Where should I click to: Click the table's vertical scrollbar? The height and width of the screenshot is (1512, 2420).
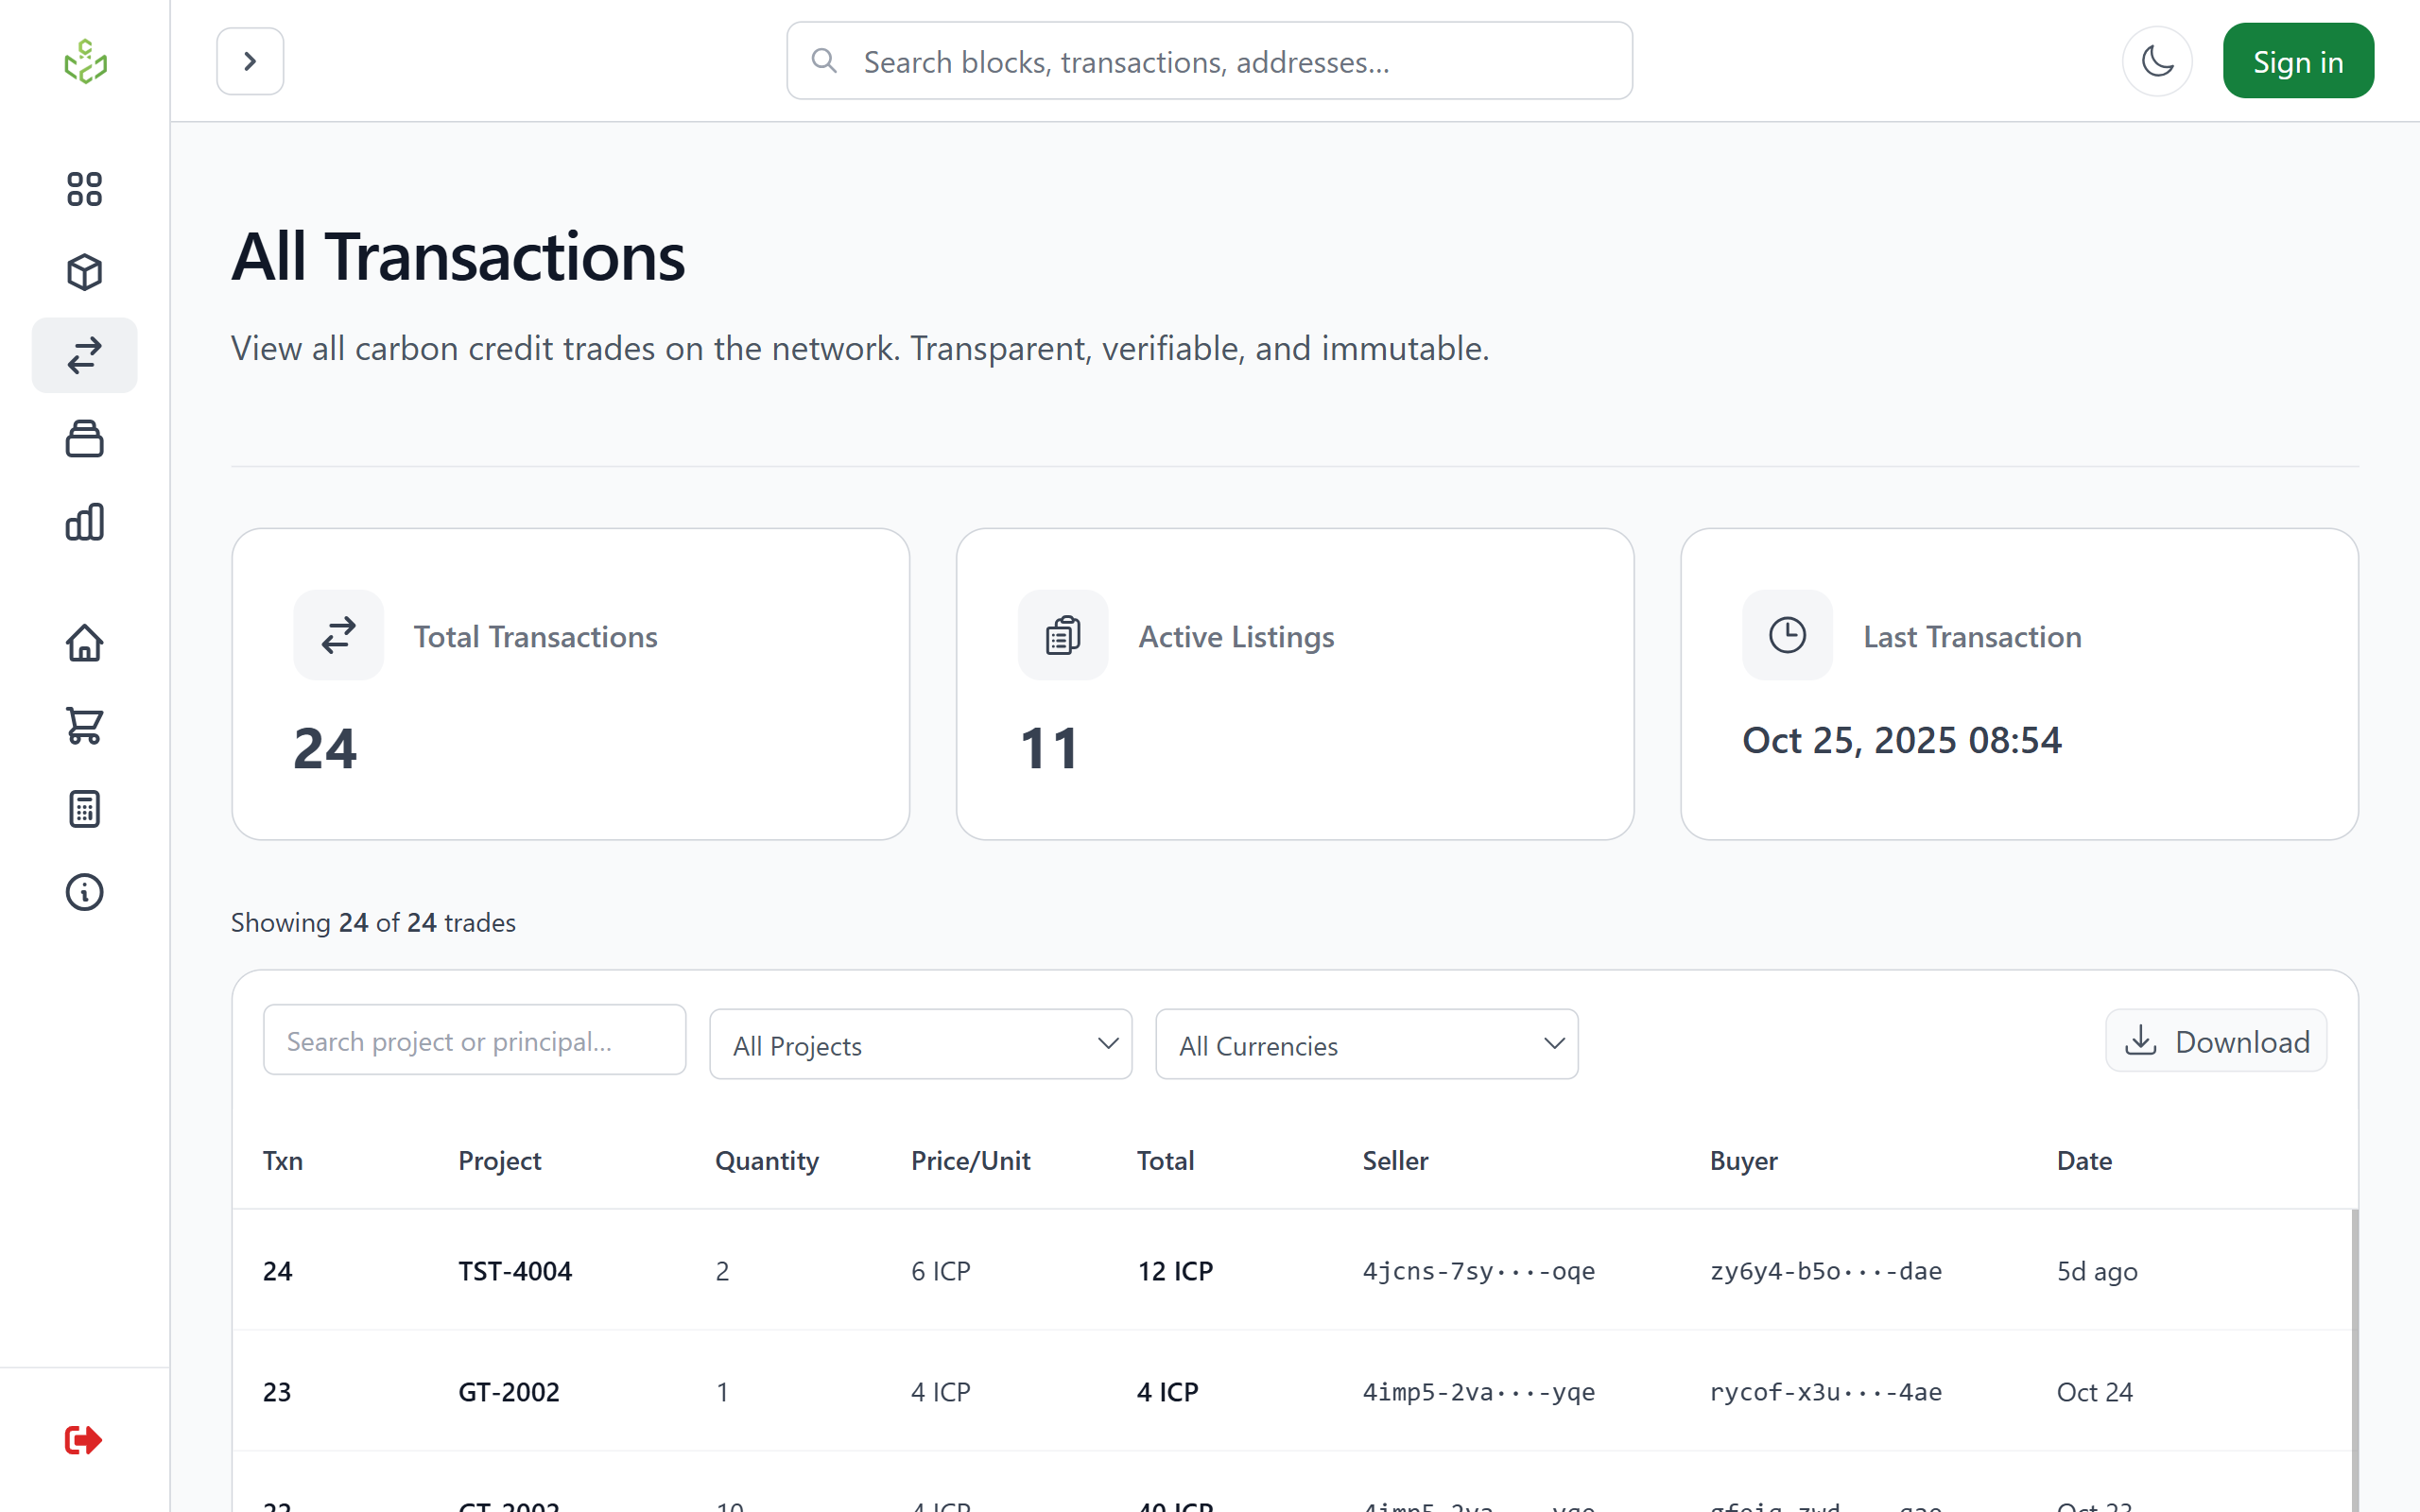pyautogui.click(x=2354, y=1360)
